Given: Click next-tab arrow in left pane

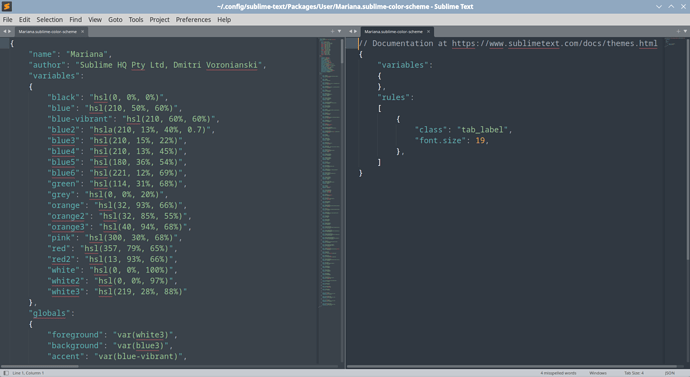Looking at the screenshot, I should pyautogui.click(x=9, y=31).
